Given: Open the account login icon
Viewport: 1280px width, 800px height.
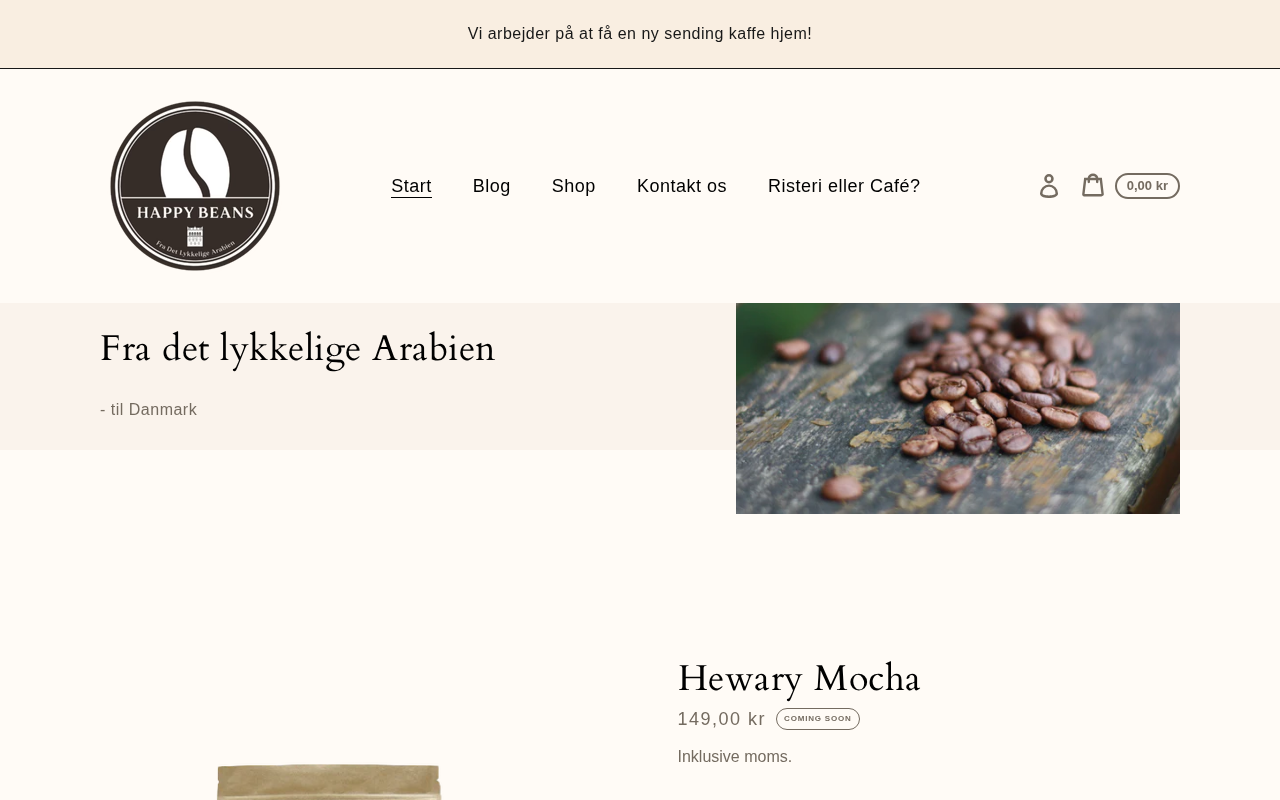Looking at the screenshot, I should [1049, 186].
